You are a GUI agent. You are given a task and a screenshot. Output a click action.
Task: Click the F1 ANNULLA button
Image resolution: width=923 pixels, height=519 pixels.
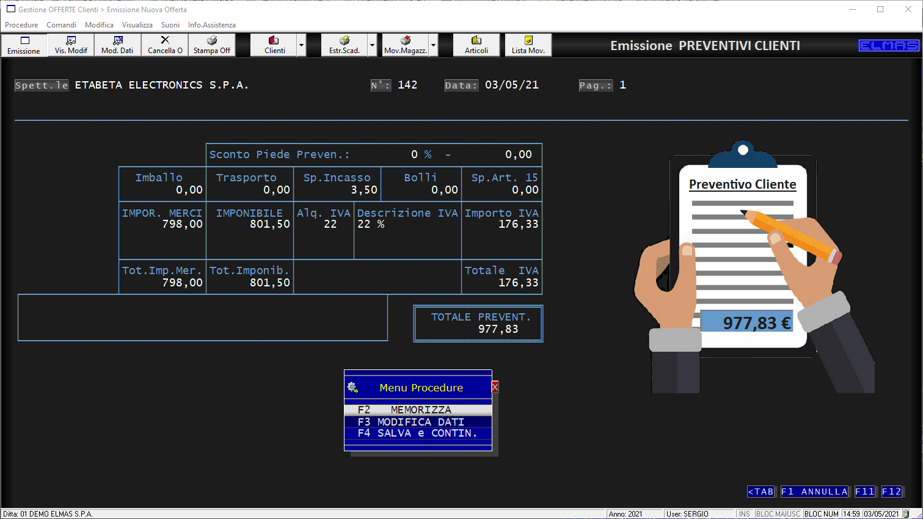[x=814, y=492]
